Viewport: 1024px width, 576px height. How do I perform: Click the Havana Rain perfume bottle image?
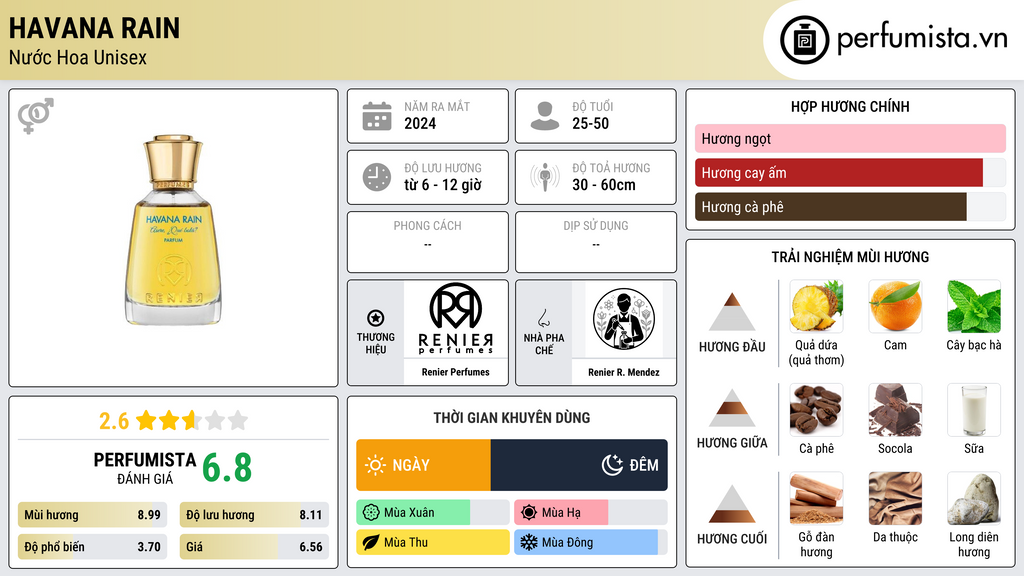(x=173, y=230)
